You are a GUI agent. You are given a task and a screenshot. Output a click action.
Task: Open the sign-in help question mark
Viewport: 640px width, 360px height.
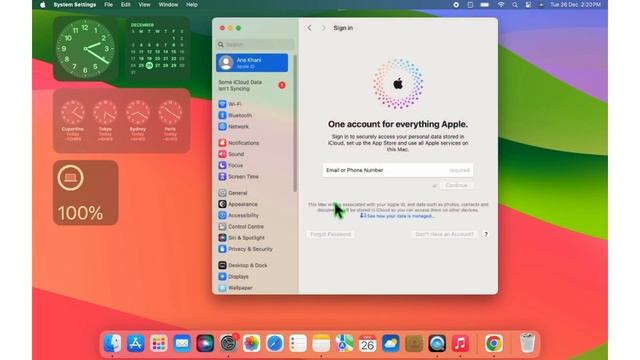pyautogui.click(x=486, y=234)
